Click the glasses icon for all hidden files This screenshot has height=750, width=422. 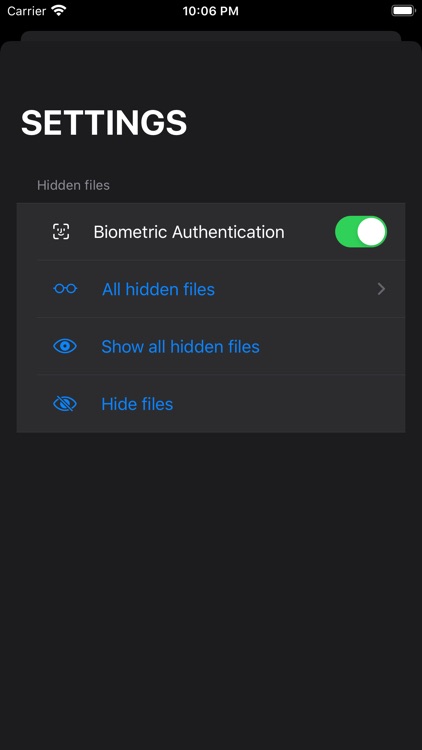(x=65, y=289)
